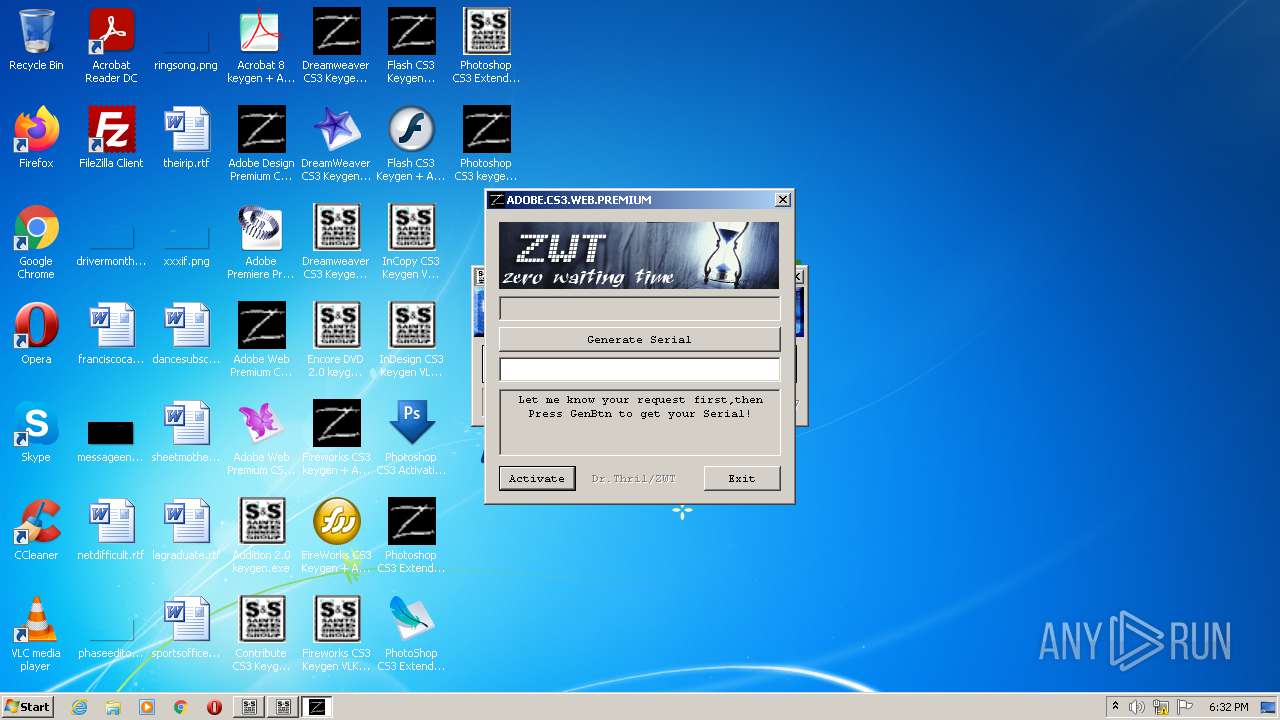This screenshot has width=1280, height=720.
Task: Select the drivermonth... desktop file
Action: (x=111, y=242)
